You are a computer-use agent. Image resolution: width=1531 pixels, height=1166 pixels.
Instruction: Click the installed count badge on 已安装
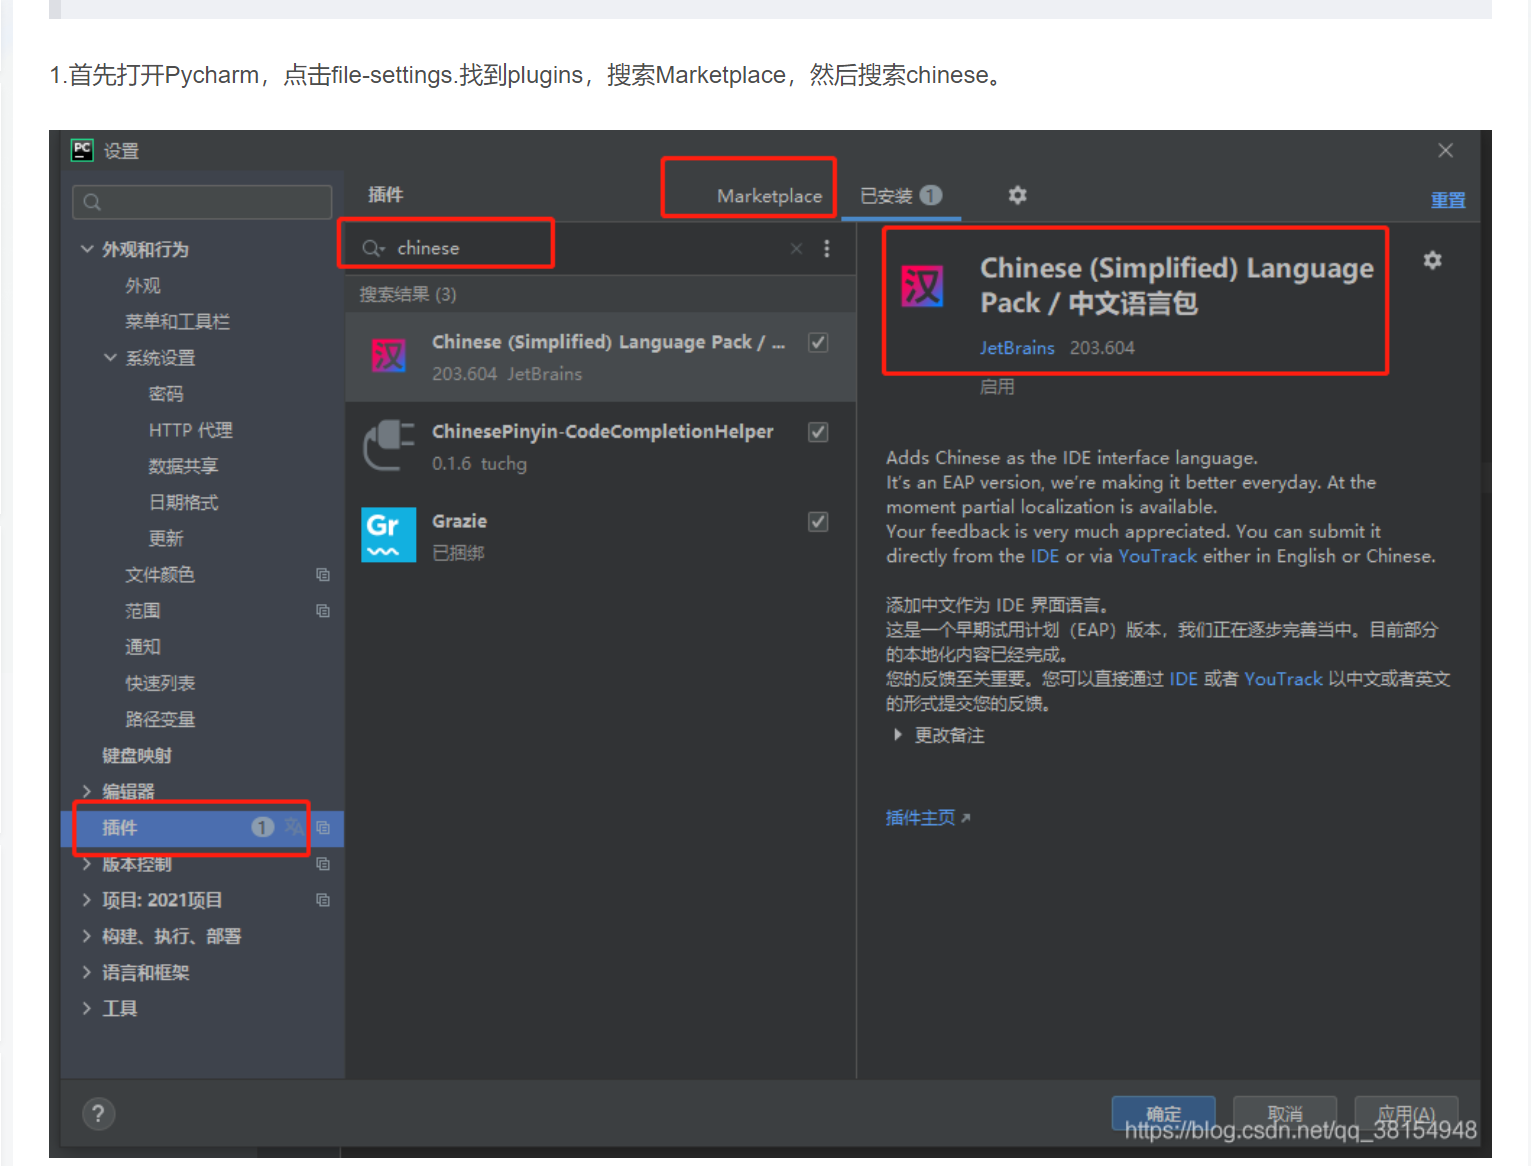[x=931, y=195]
